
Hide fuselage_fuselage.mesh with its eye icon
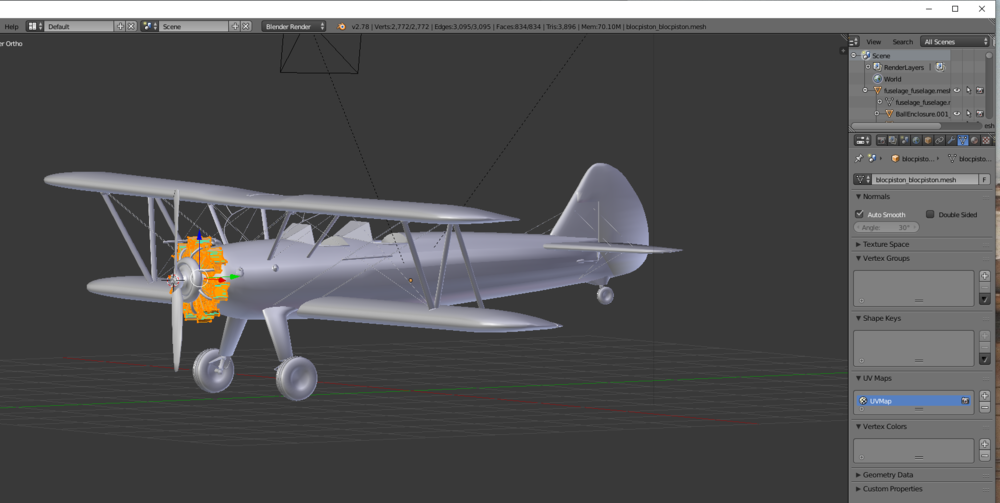pyautogui.click(x=957, y=91)
